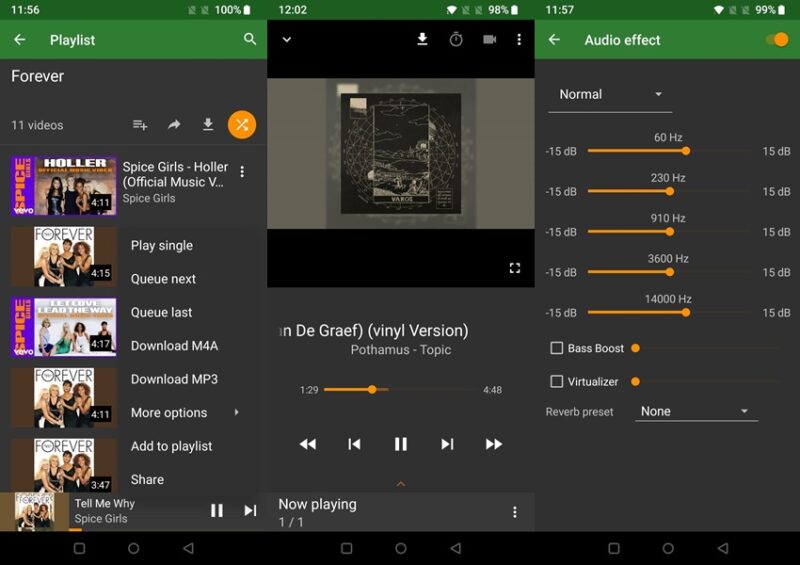Set the Bass Boost strength slider
Viewport: 800px width, 565px height.
click(x=706, y=348)
